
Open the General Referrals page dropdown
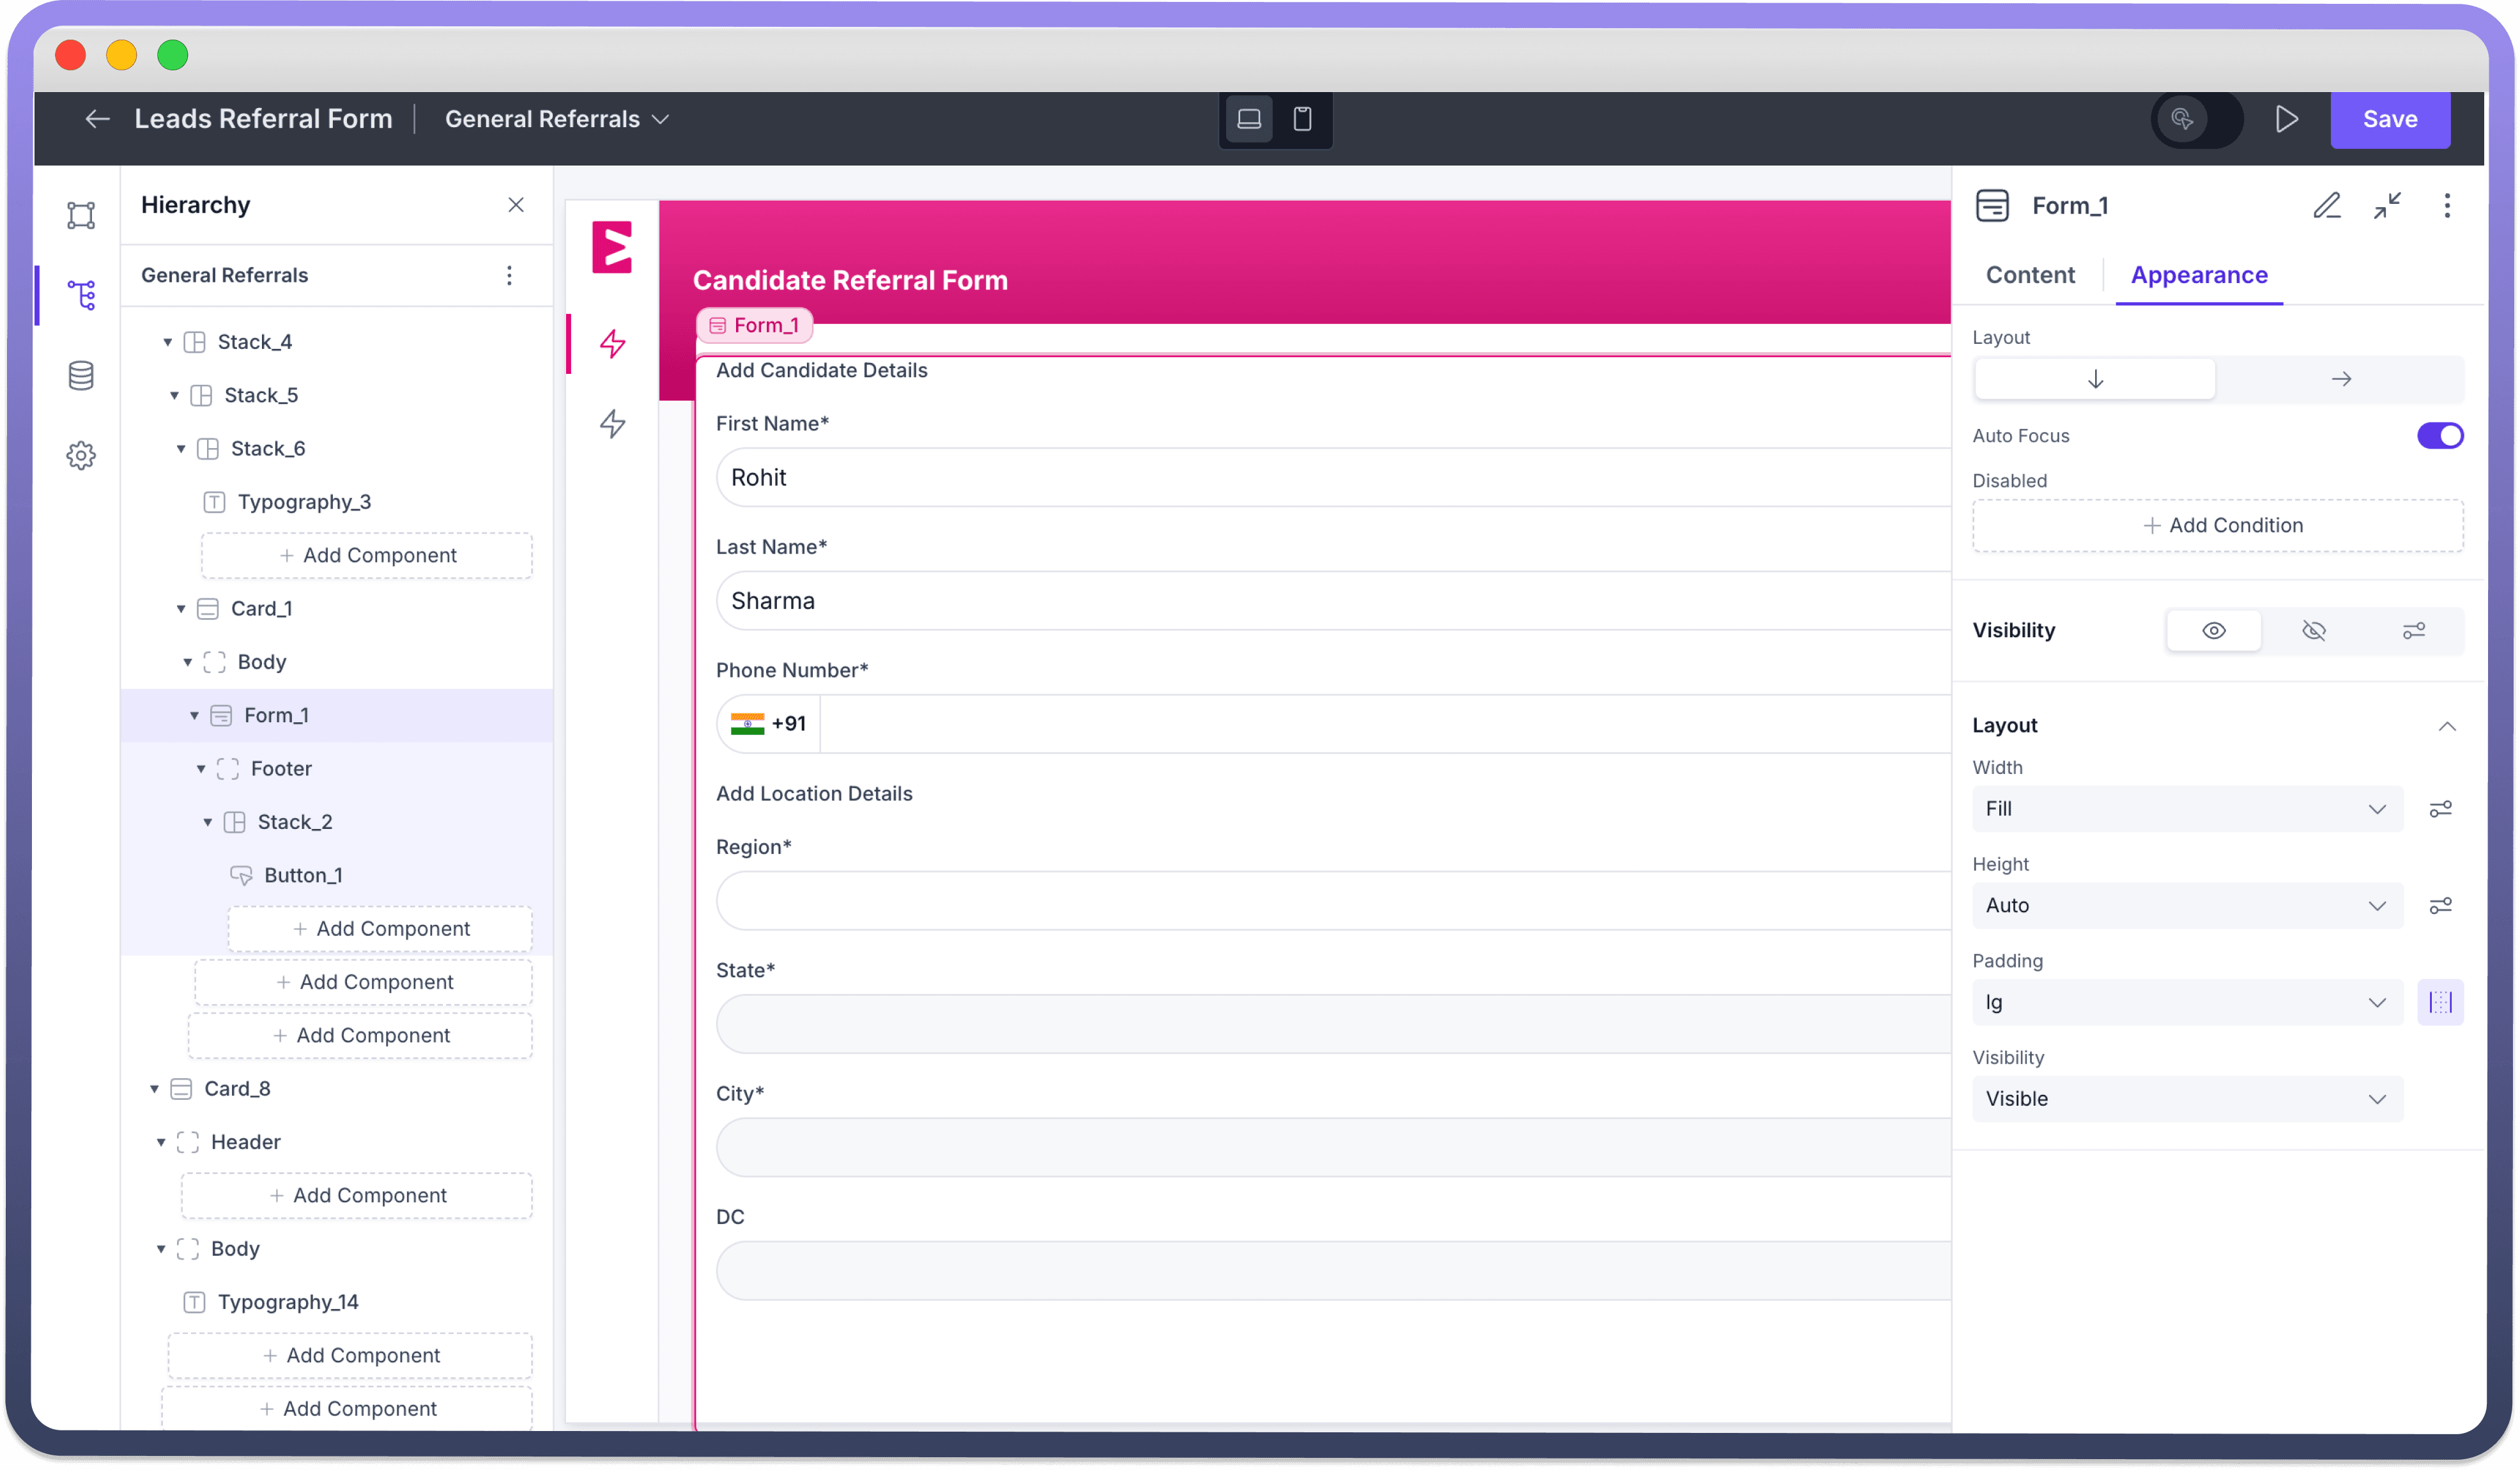click(x=557, y=119)
